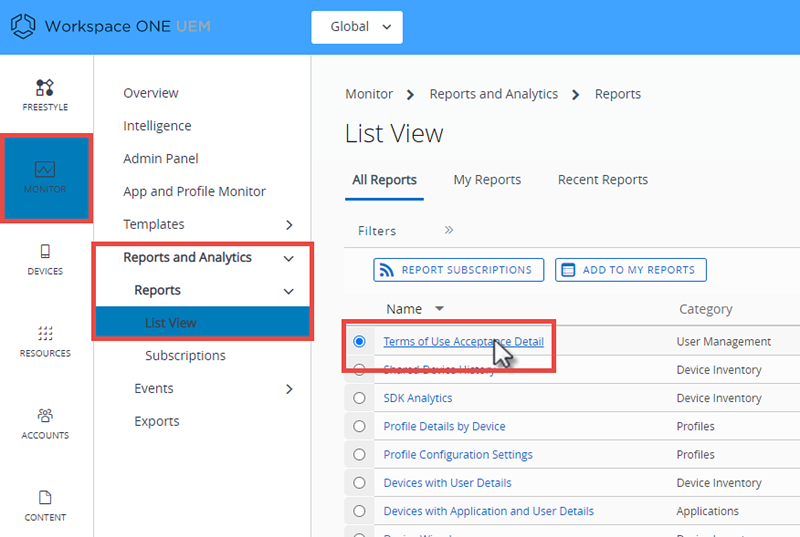Open Exports menu item

click(x=157, y=421)
